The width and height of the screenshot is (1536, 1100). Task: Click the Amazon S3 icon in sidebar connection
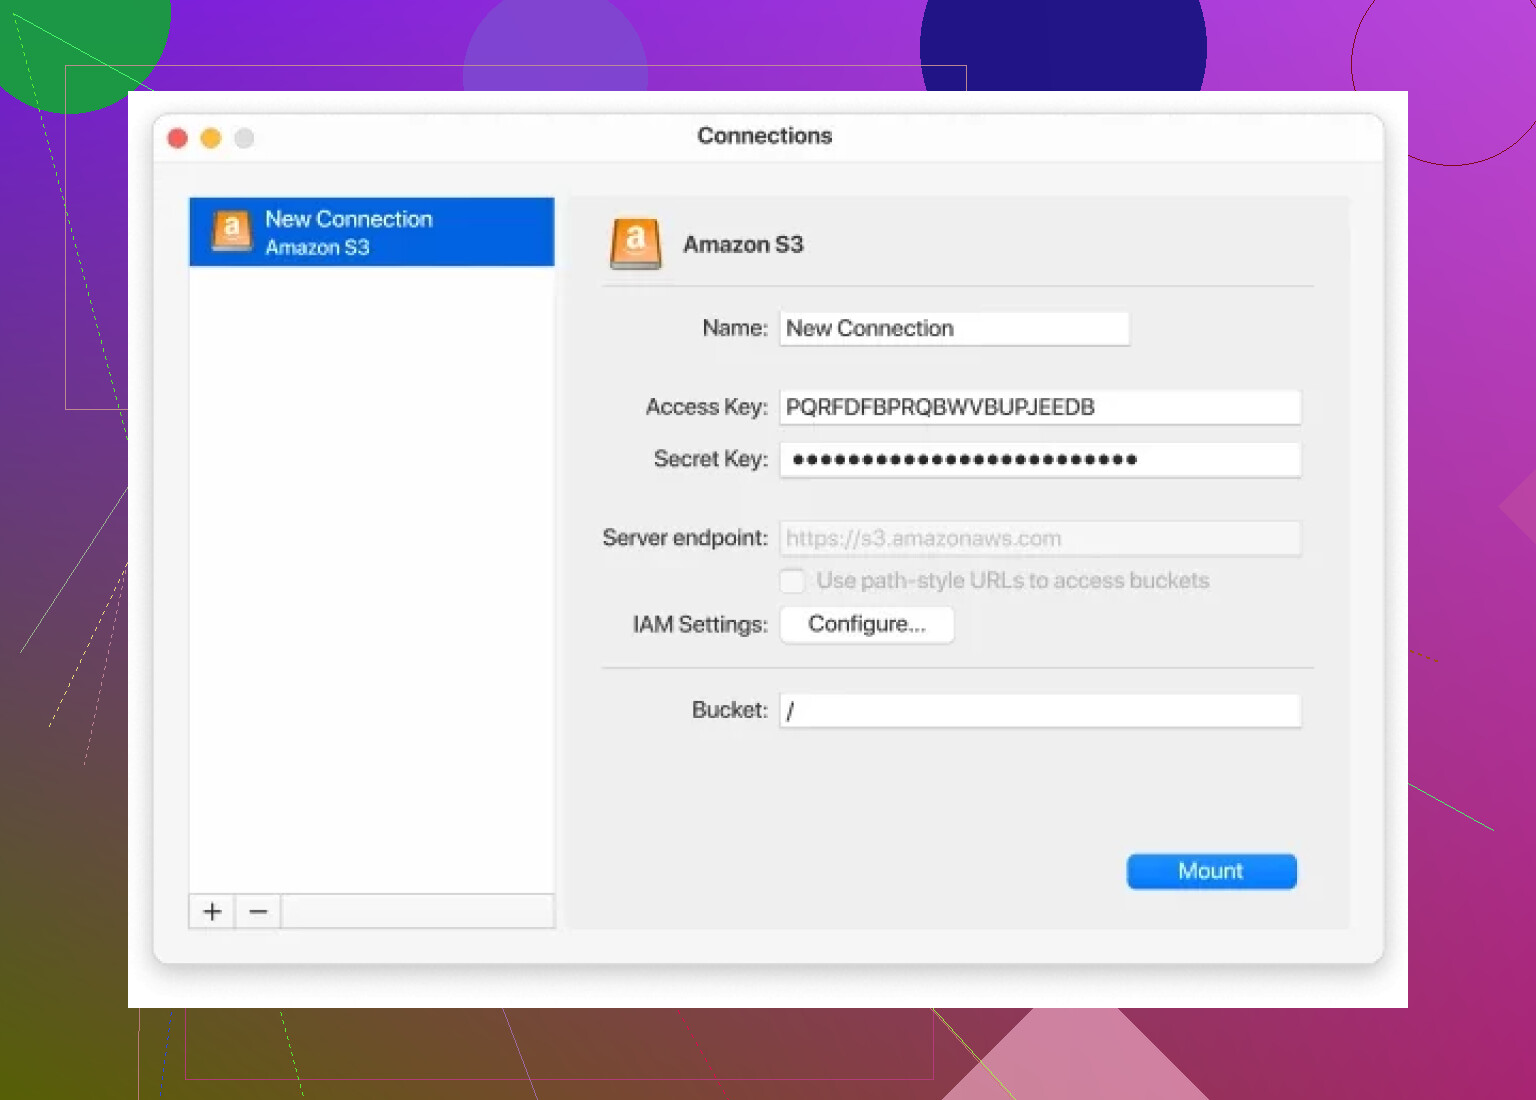[x=232, y=231]
